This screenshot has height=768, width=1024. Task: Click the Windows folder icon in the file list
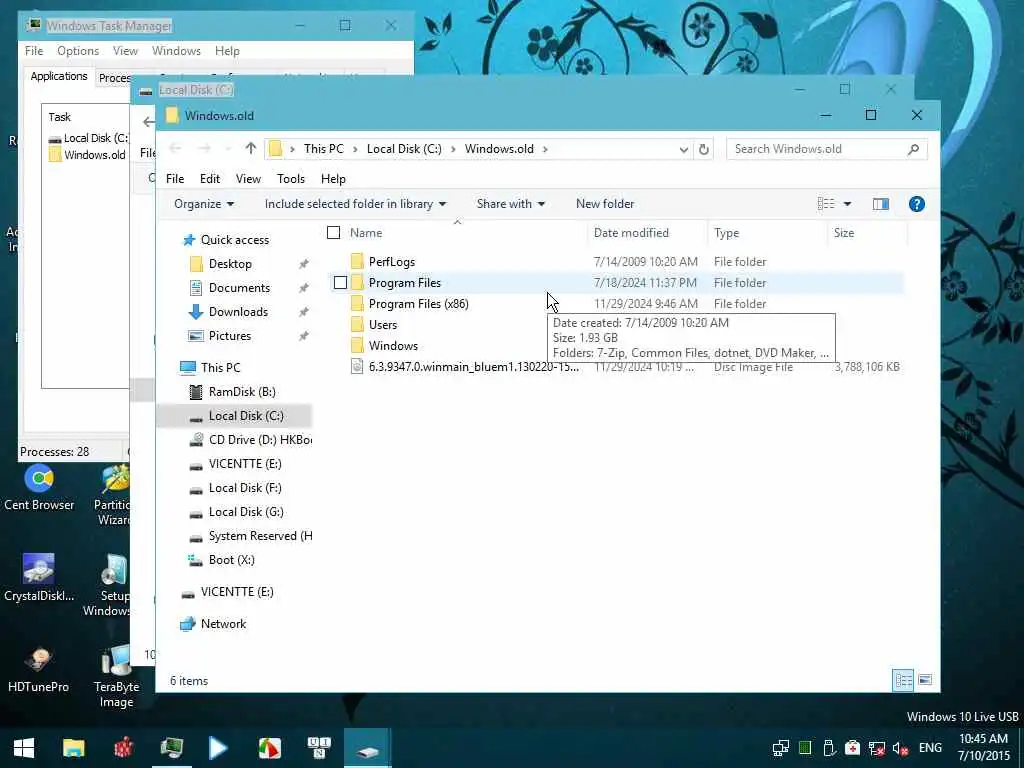coord(357,345)
